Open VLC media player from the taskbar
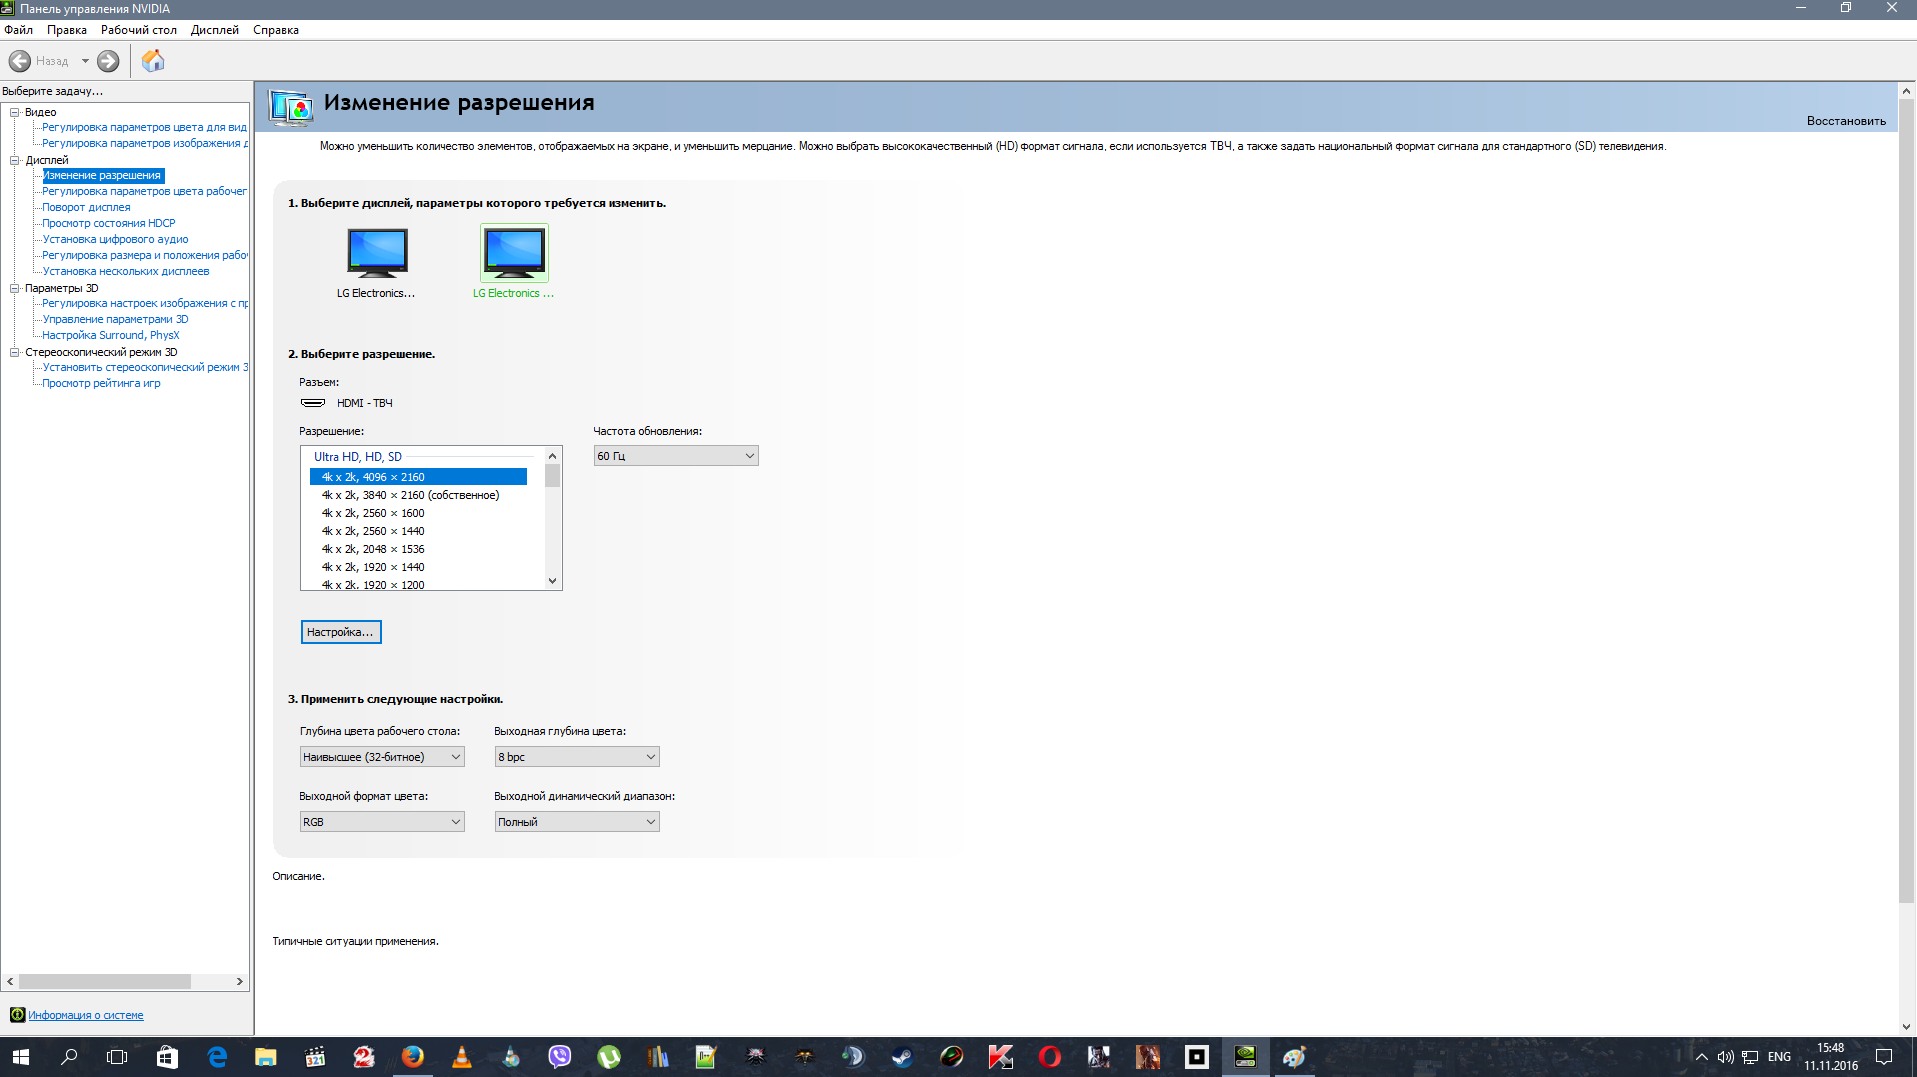The image size is (1917, 1077). click(461, 1057)
